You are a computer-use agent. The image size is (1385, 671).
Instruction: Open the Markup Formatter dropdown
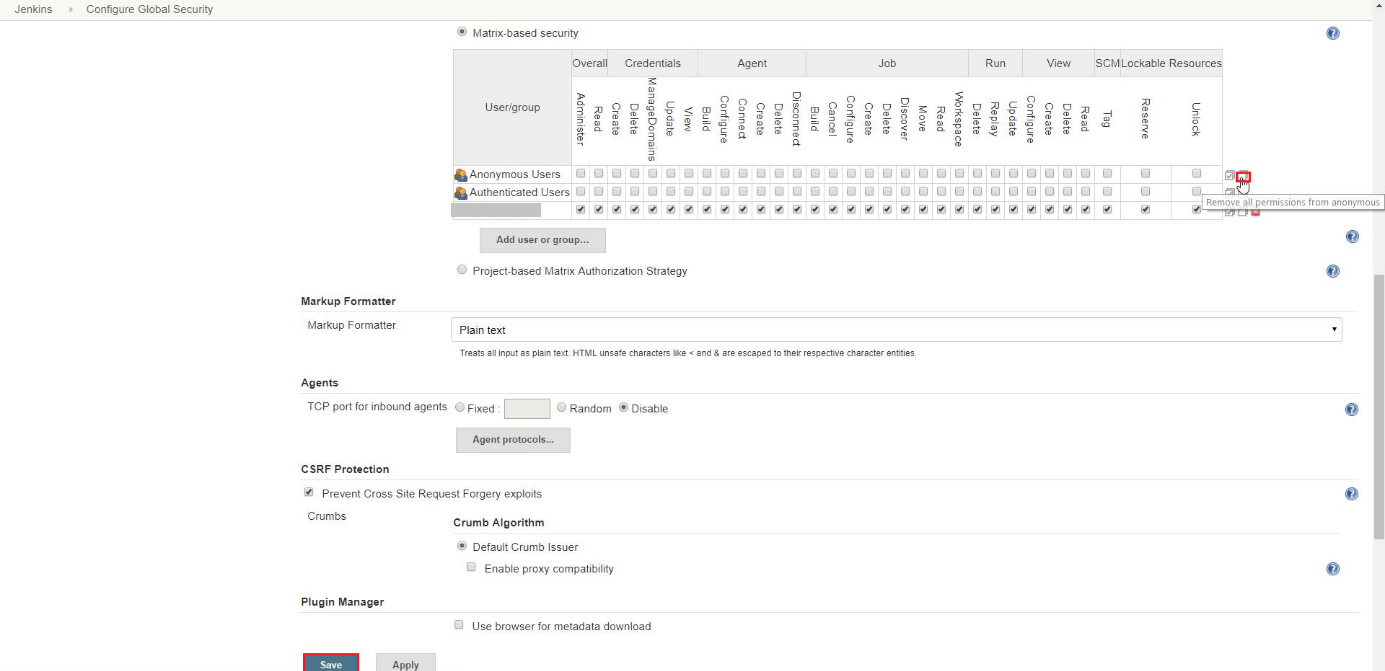pos(896,330)
